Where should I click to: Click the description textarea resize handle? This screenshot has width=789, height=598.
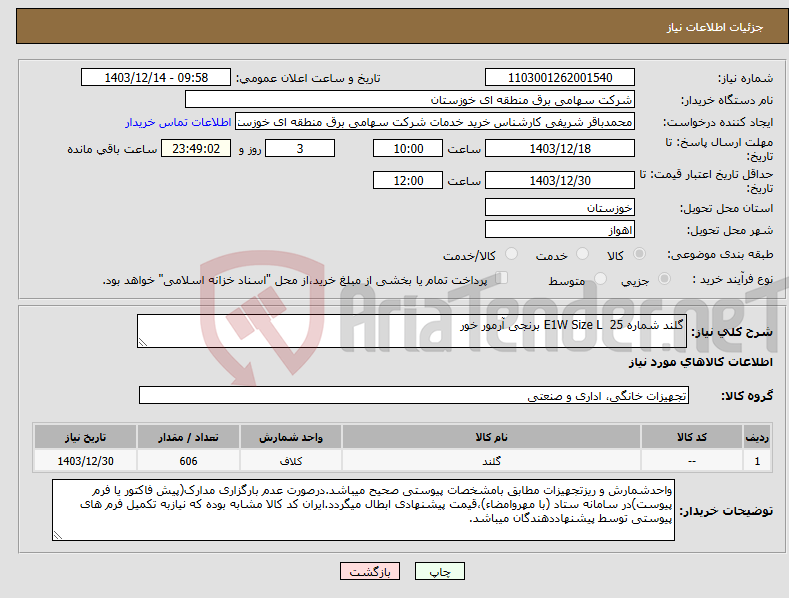point(143,342)
